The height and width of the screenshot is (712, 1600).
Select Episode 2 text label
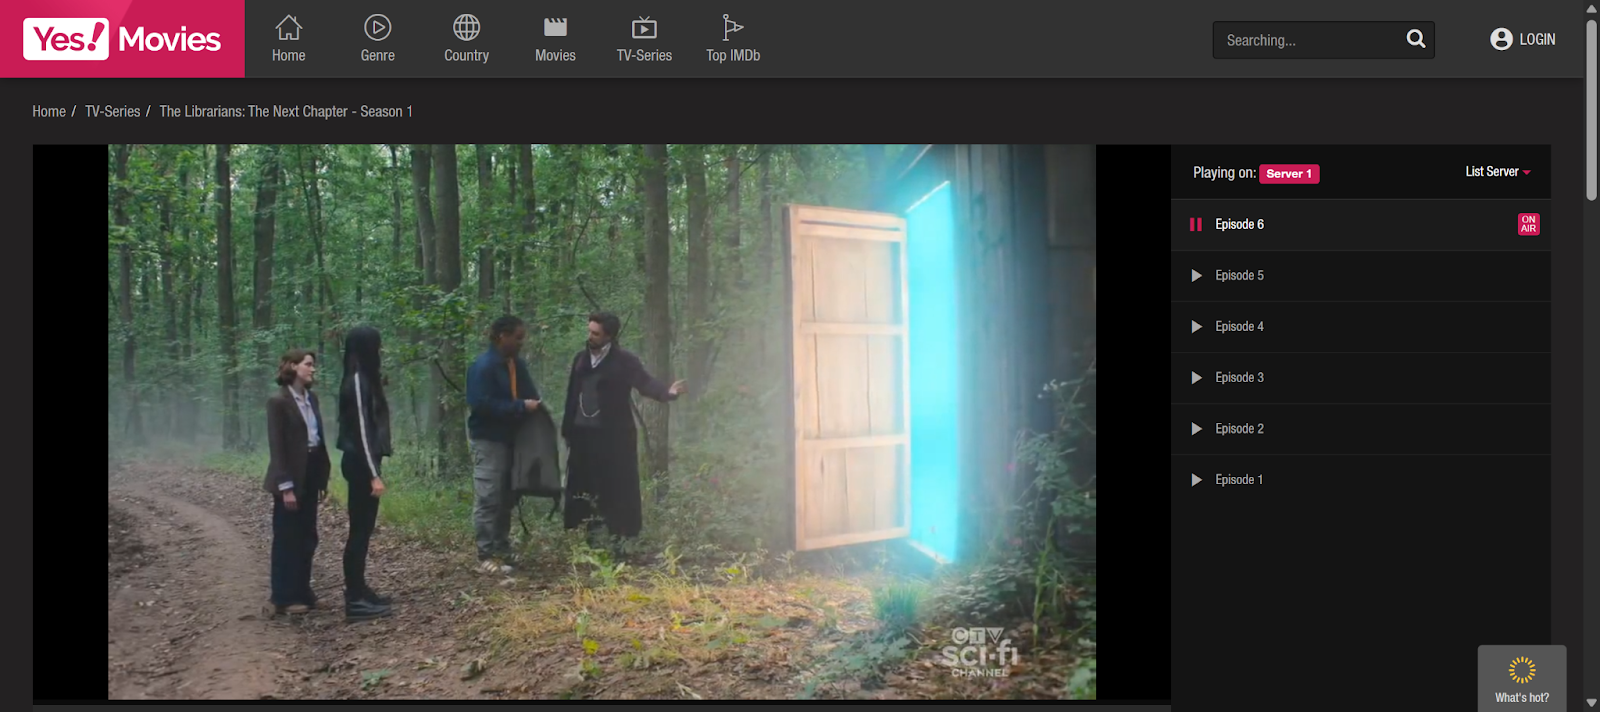coord(1239,429)
